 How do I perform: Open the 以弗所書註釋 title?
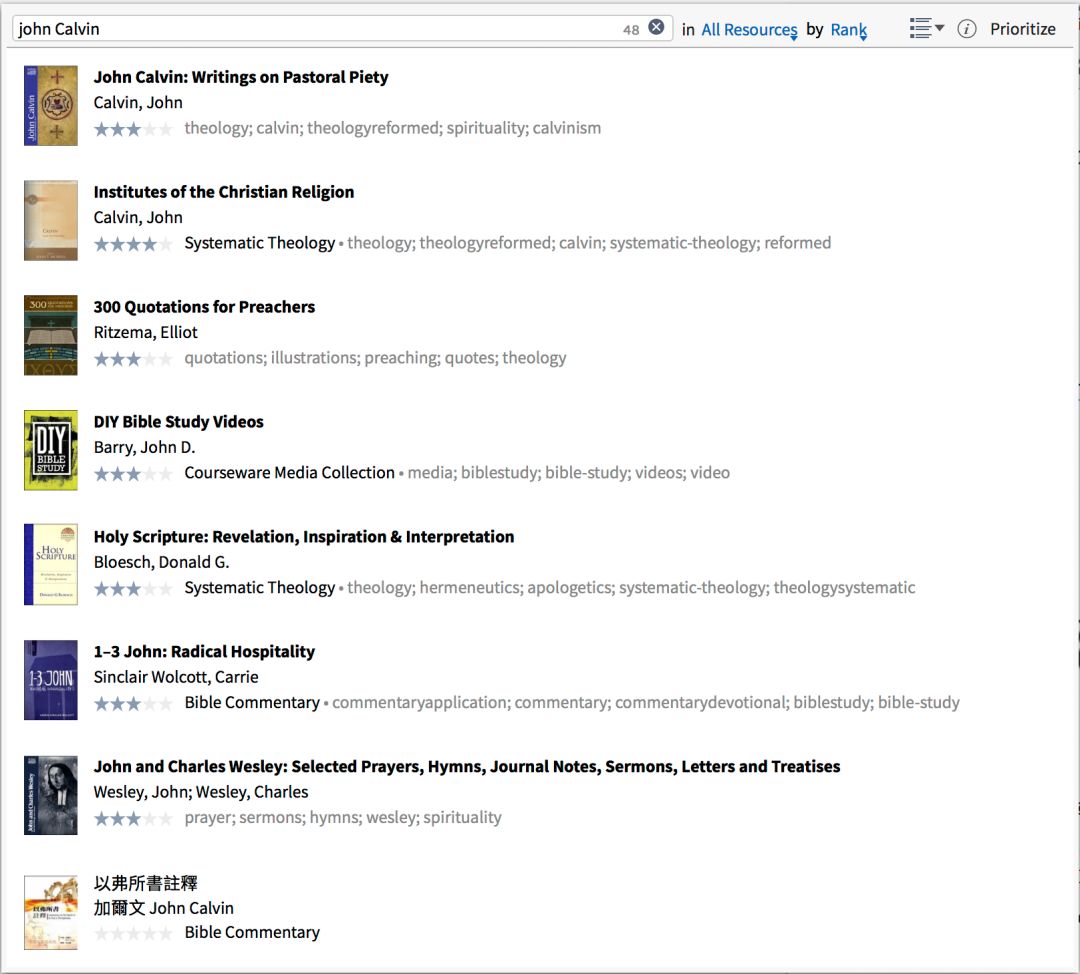(x=145, y=882)
